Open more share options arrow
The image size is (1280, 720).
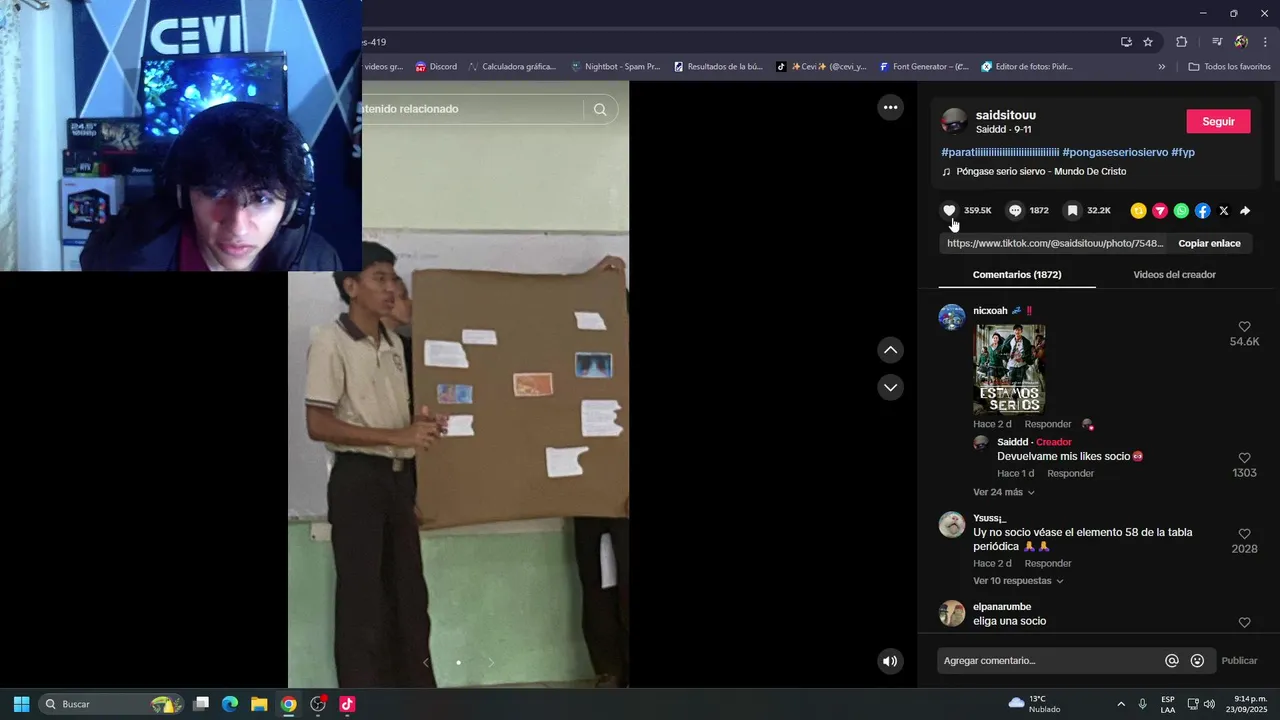(1245, 210)
